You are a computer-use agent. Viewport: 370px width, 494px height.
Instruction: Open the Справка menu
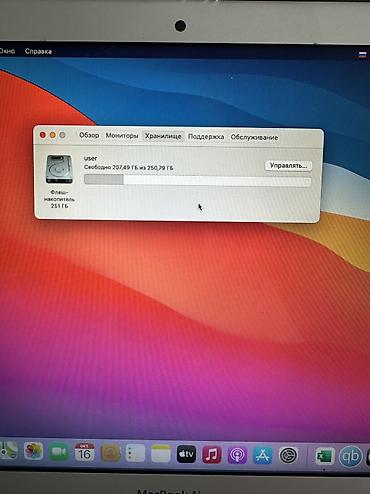[x=38, y=51]
